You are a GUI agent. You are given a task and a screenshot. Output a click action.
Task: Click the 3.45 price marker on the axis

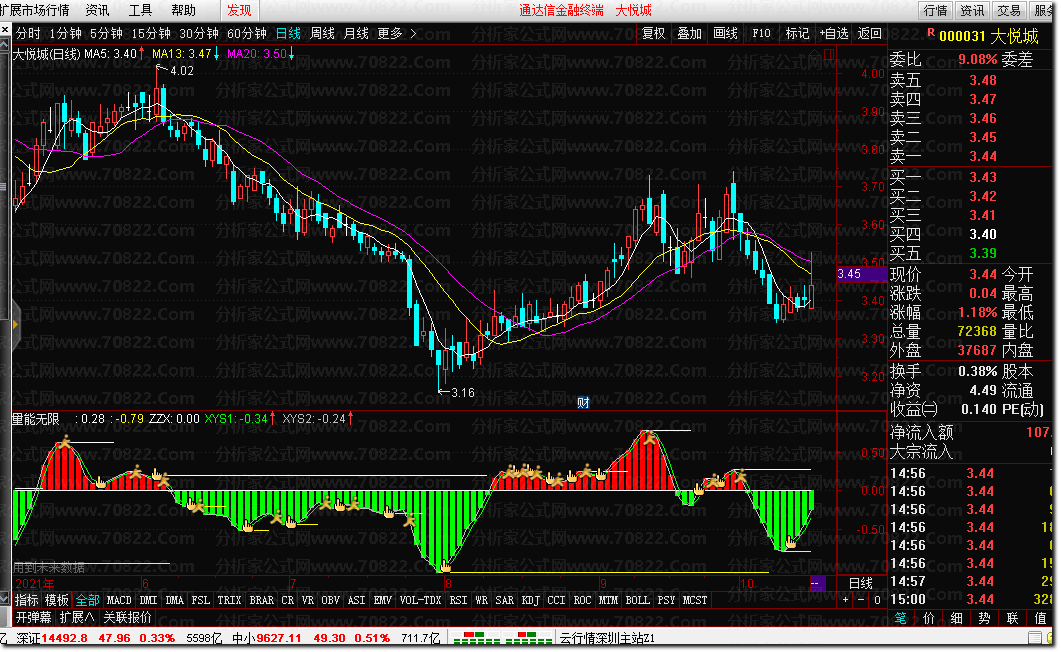(861, 274)
